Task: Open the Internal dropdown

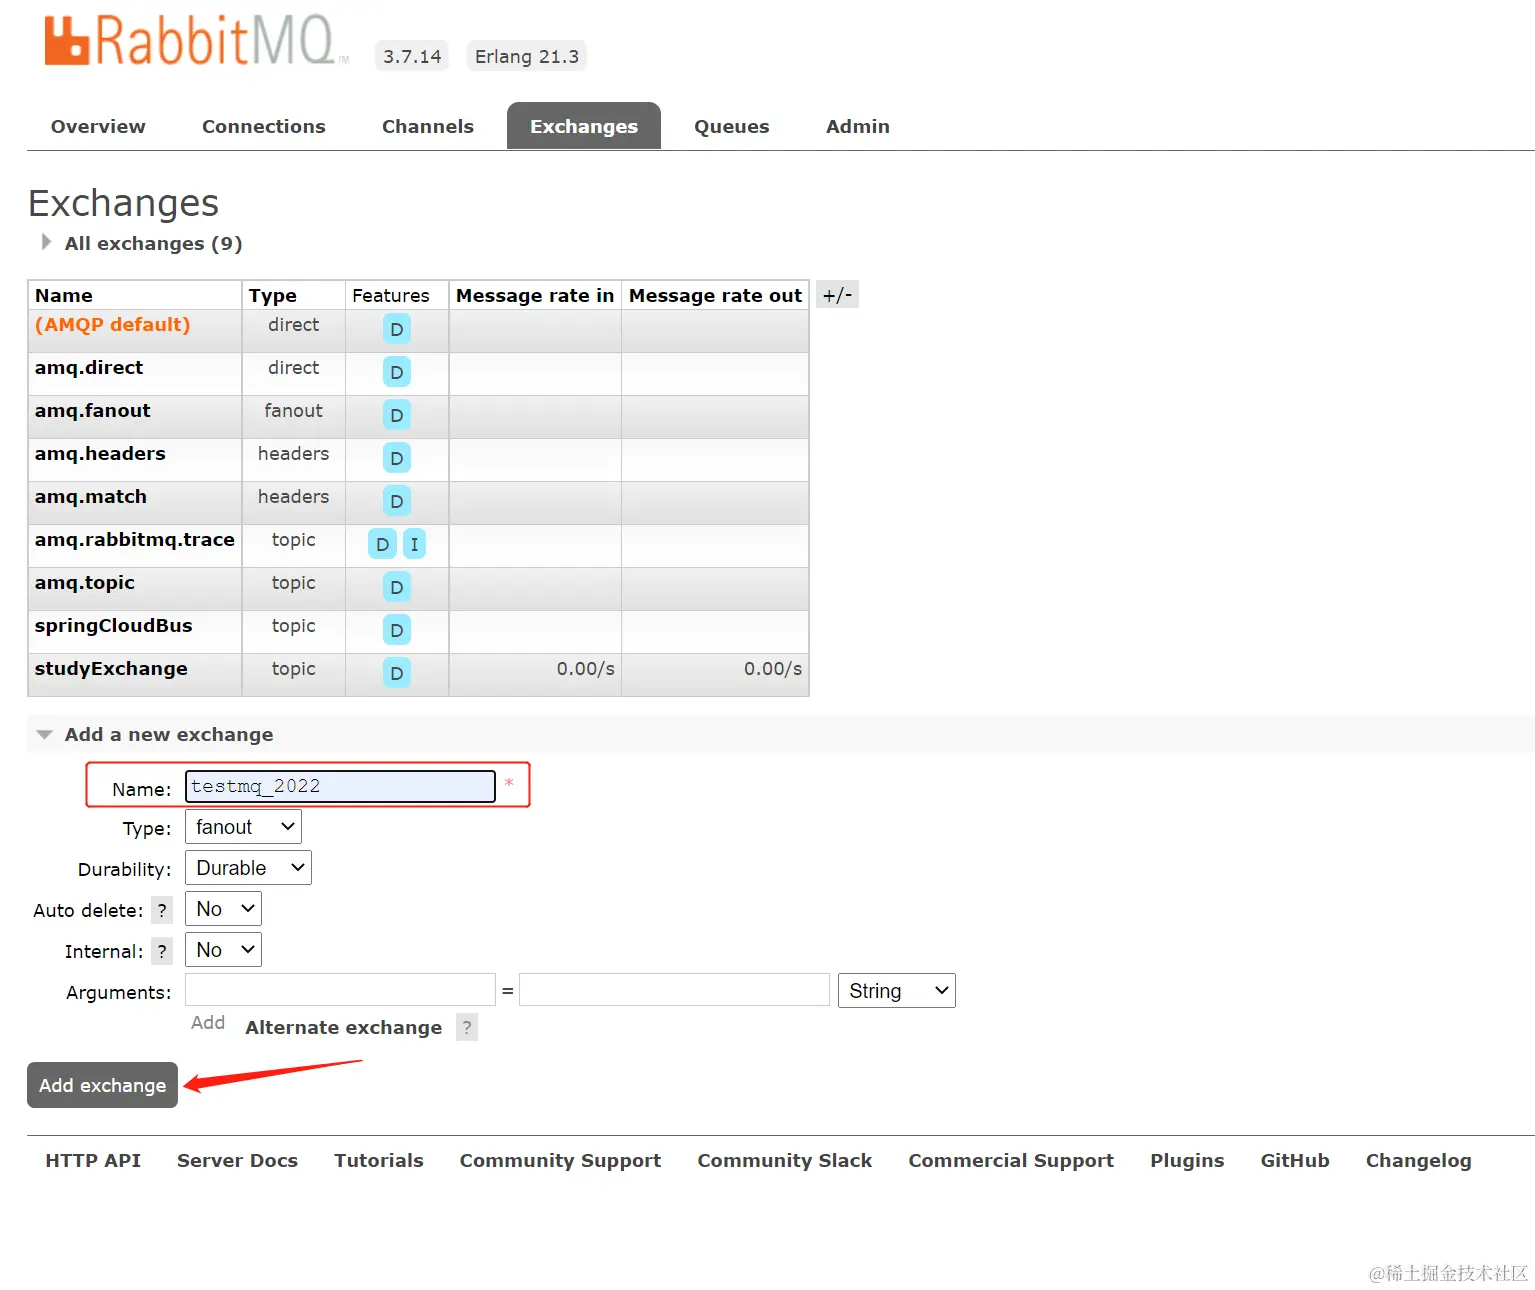Action: [x=223, y=950]
